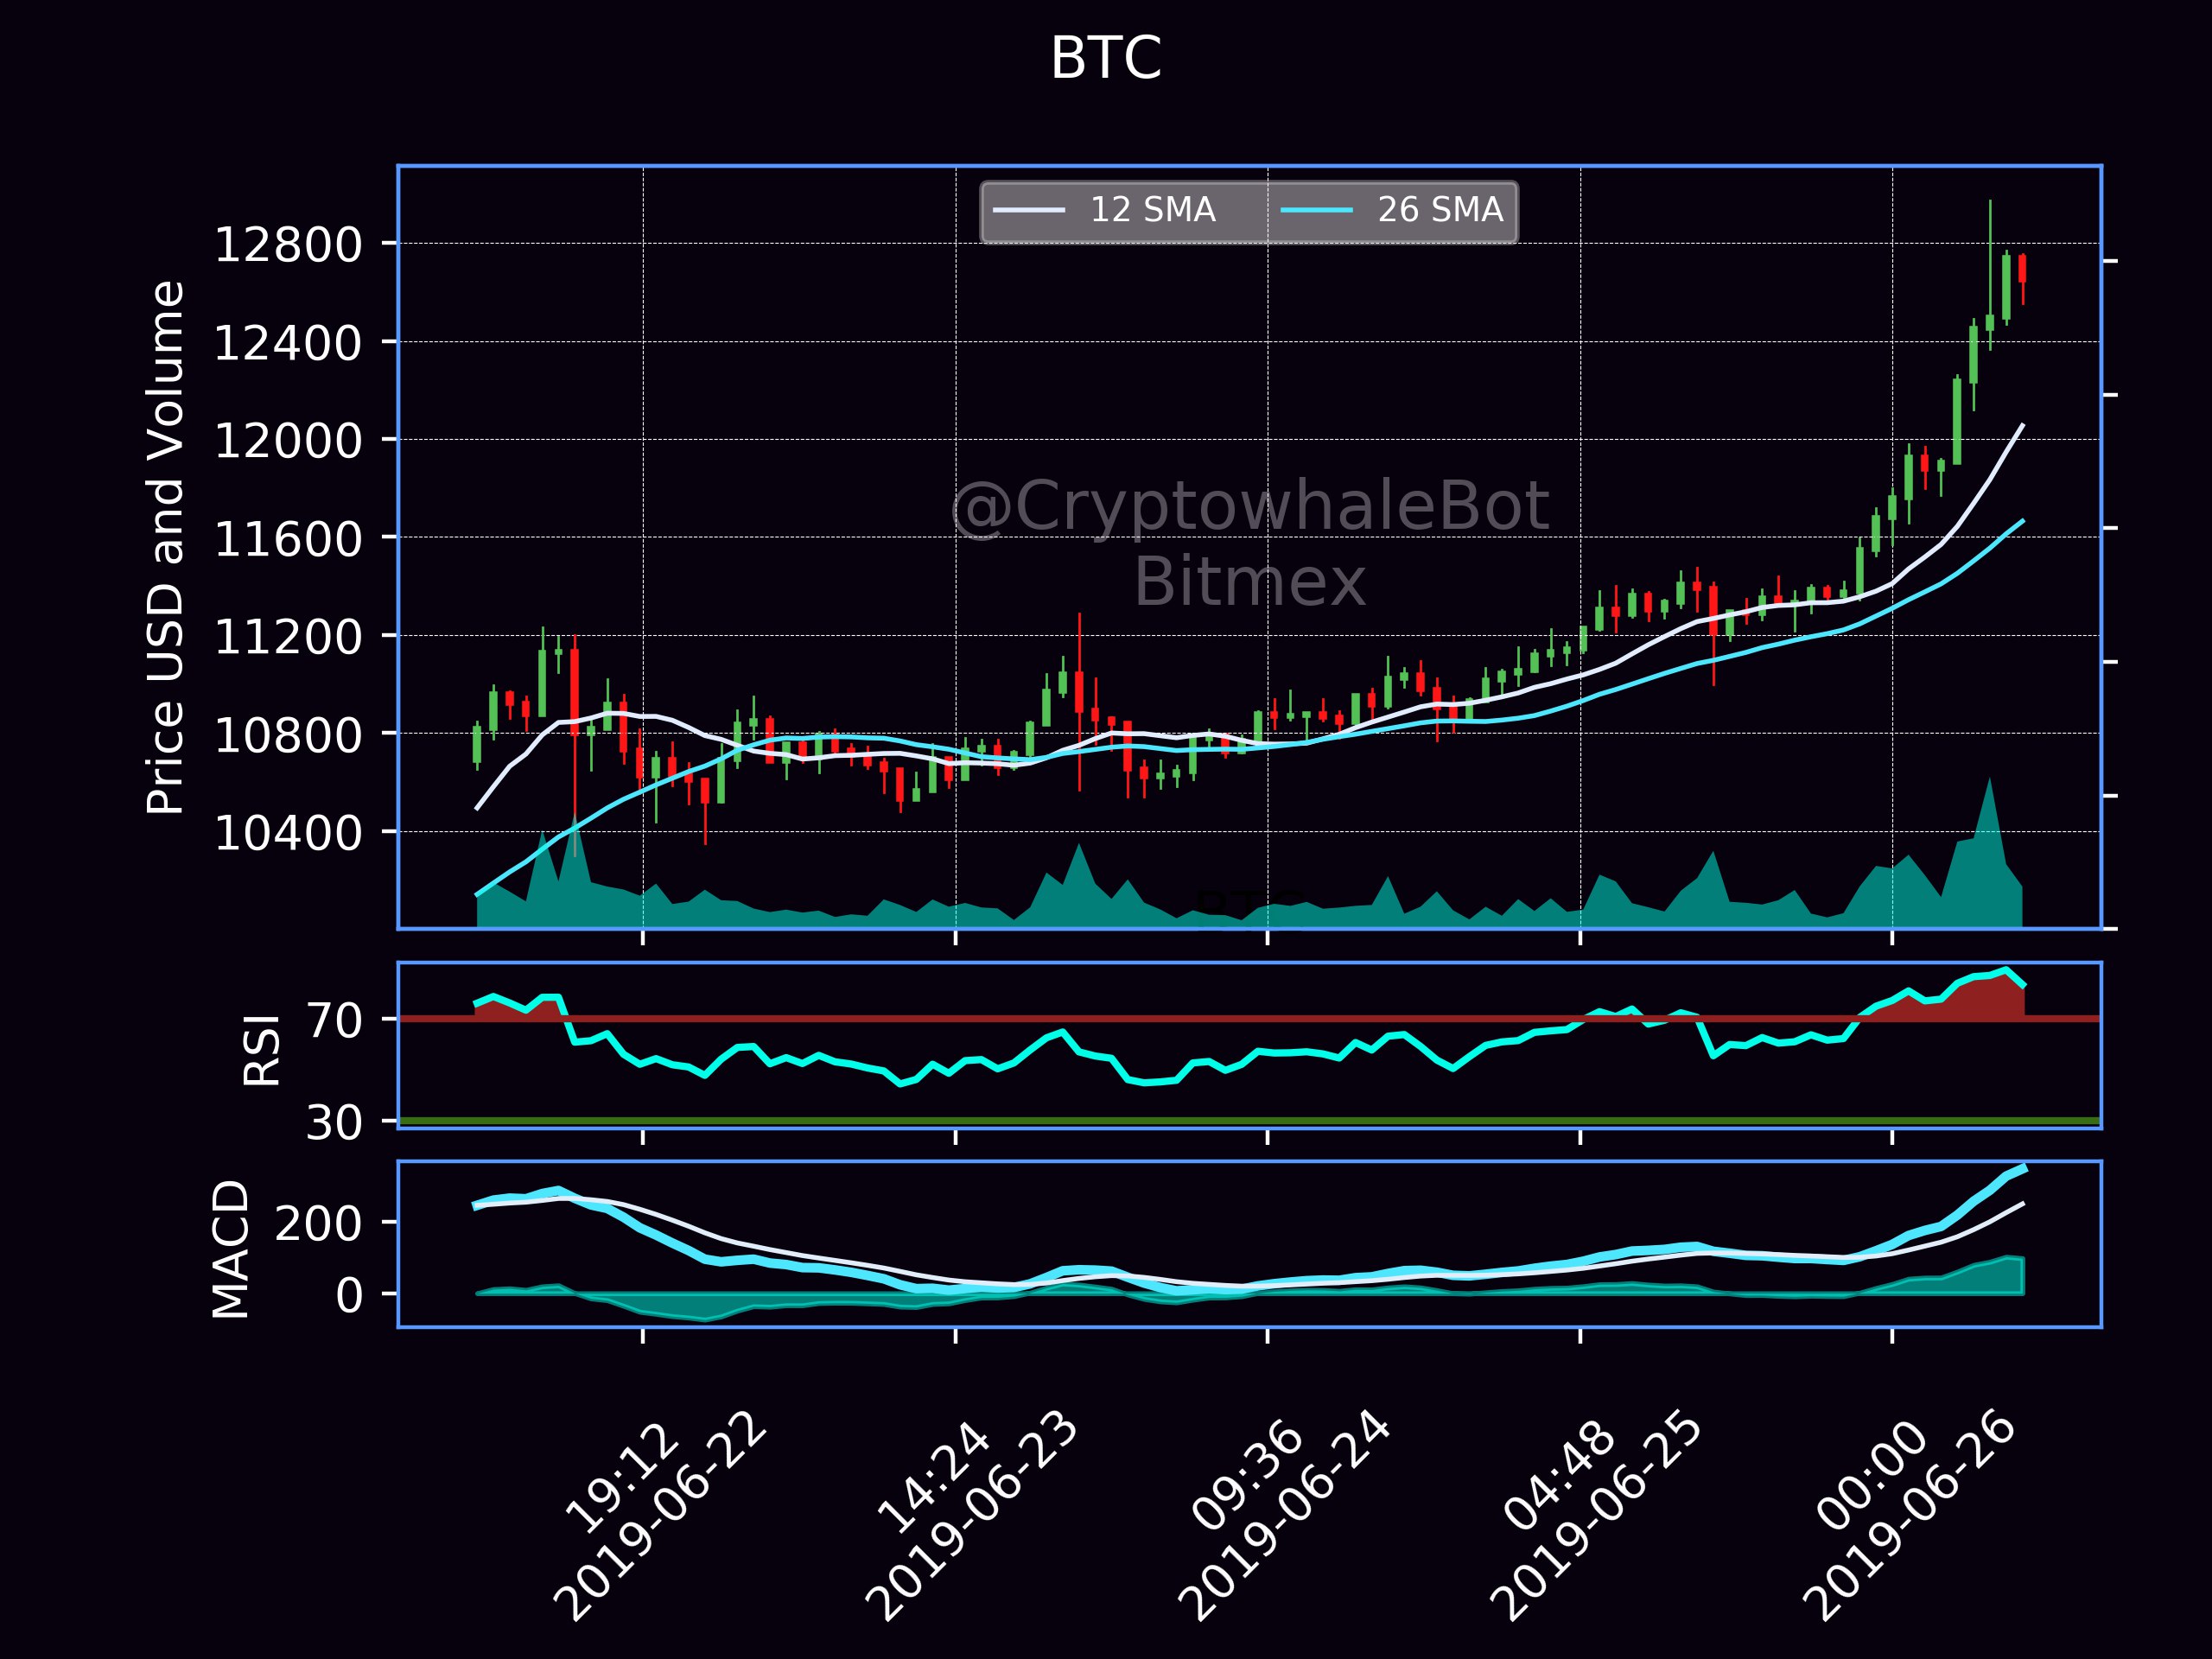Image resolution: width=2212 pixels, height=1659 pixels.
Task: Click the 09:36 2019-06-24 date label
Action: click(1285, 1515)
